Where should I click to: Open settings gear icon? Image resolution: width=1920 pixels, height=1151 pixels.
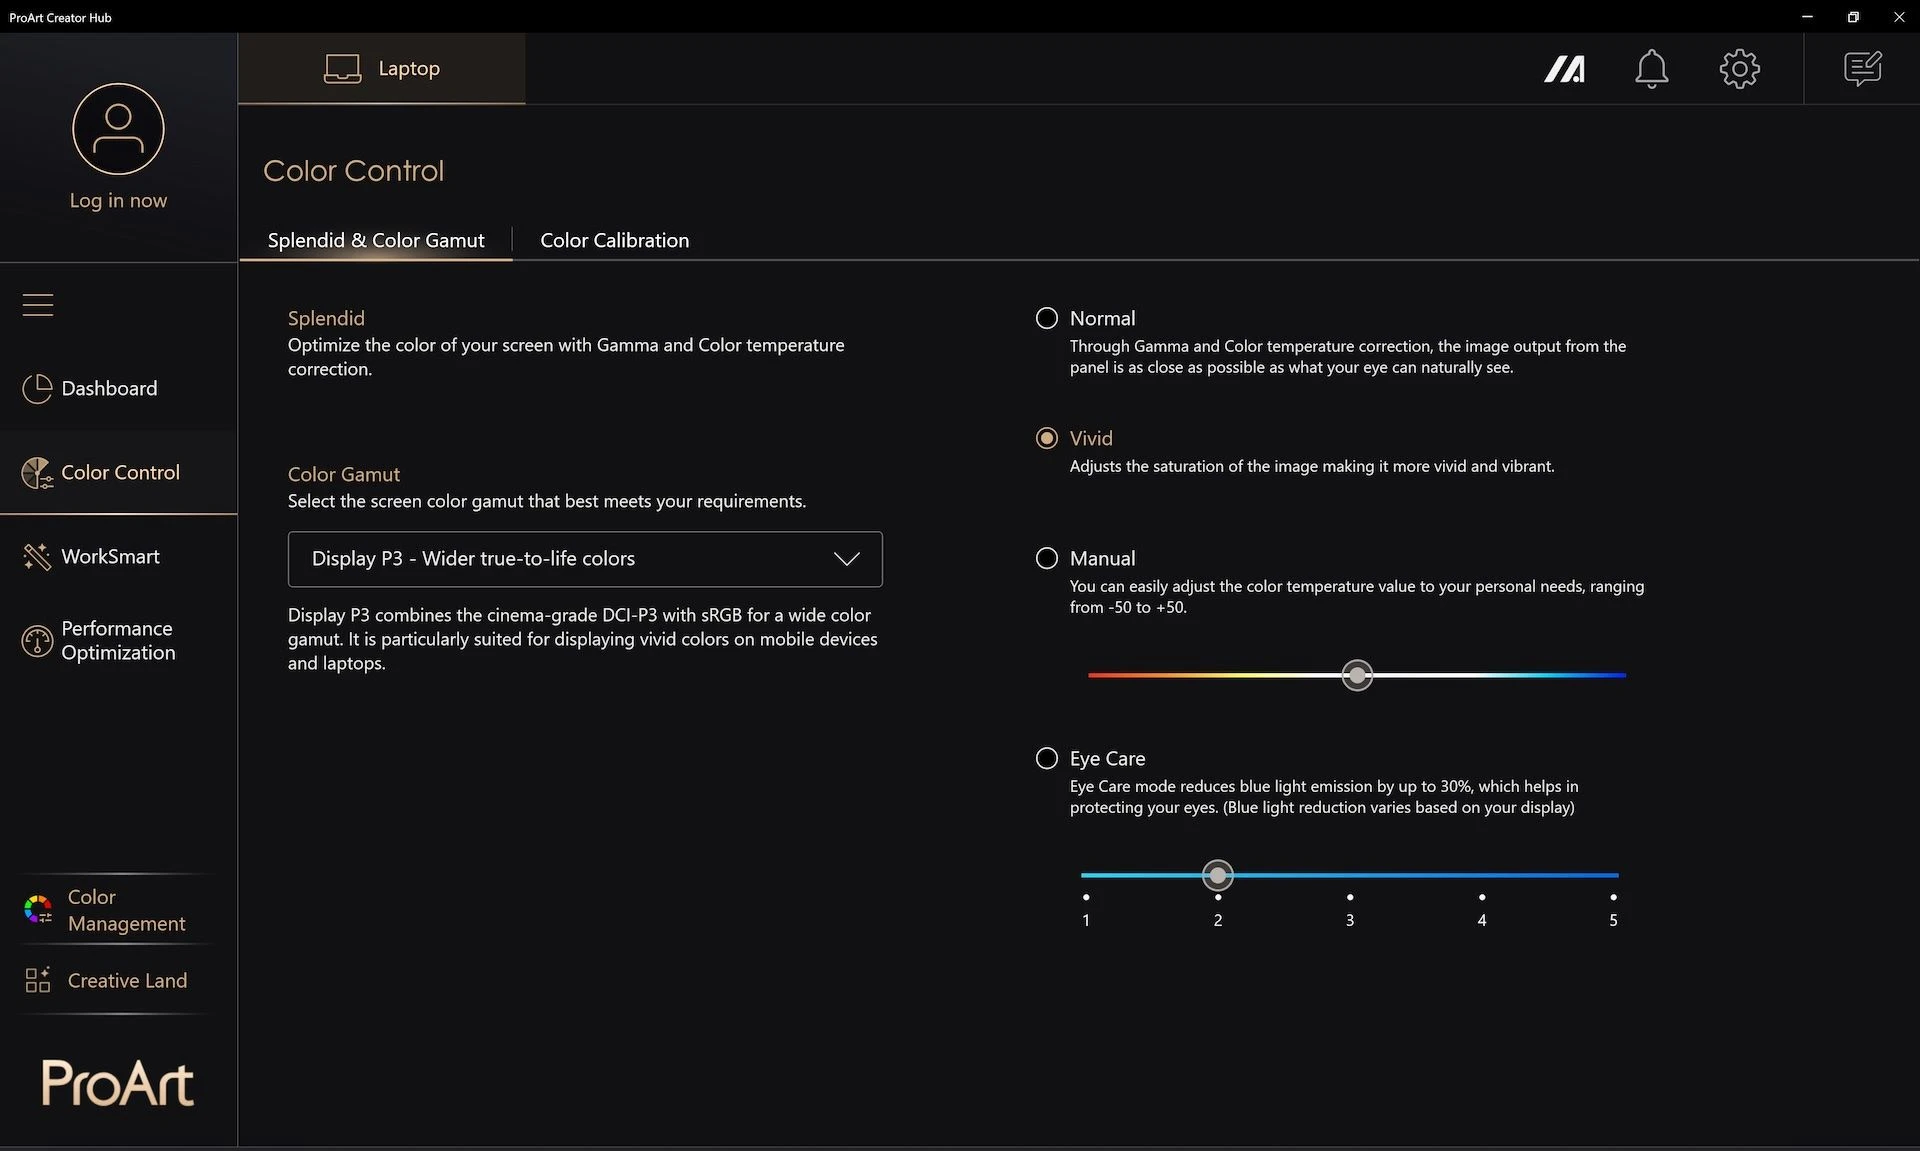(x=1739, y=69)
